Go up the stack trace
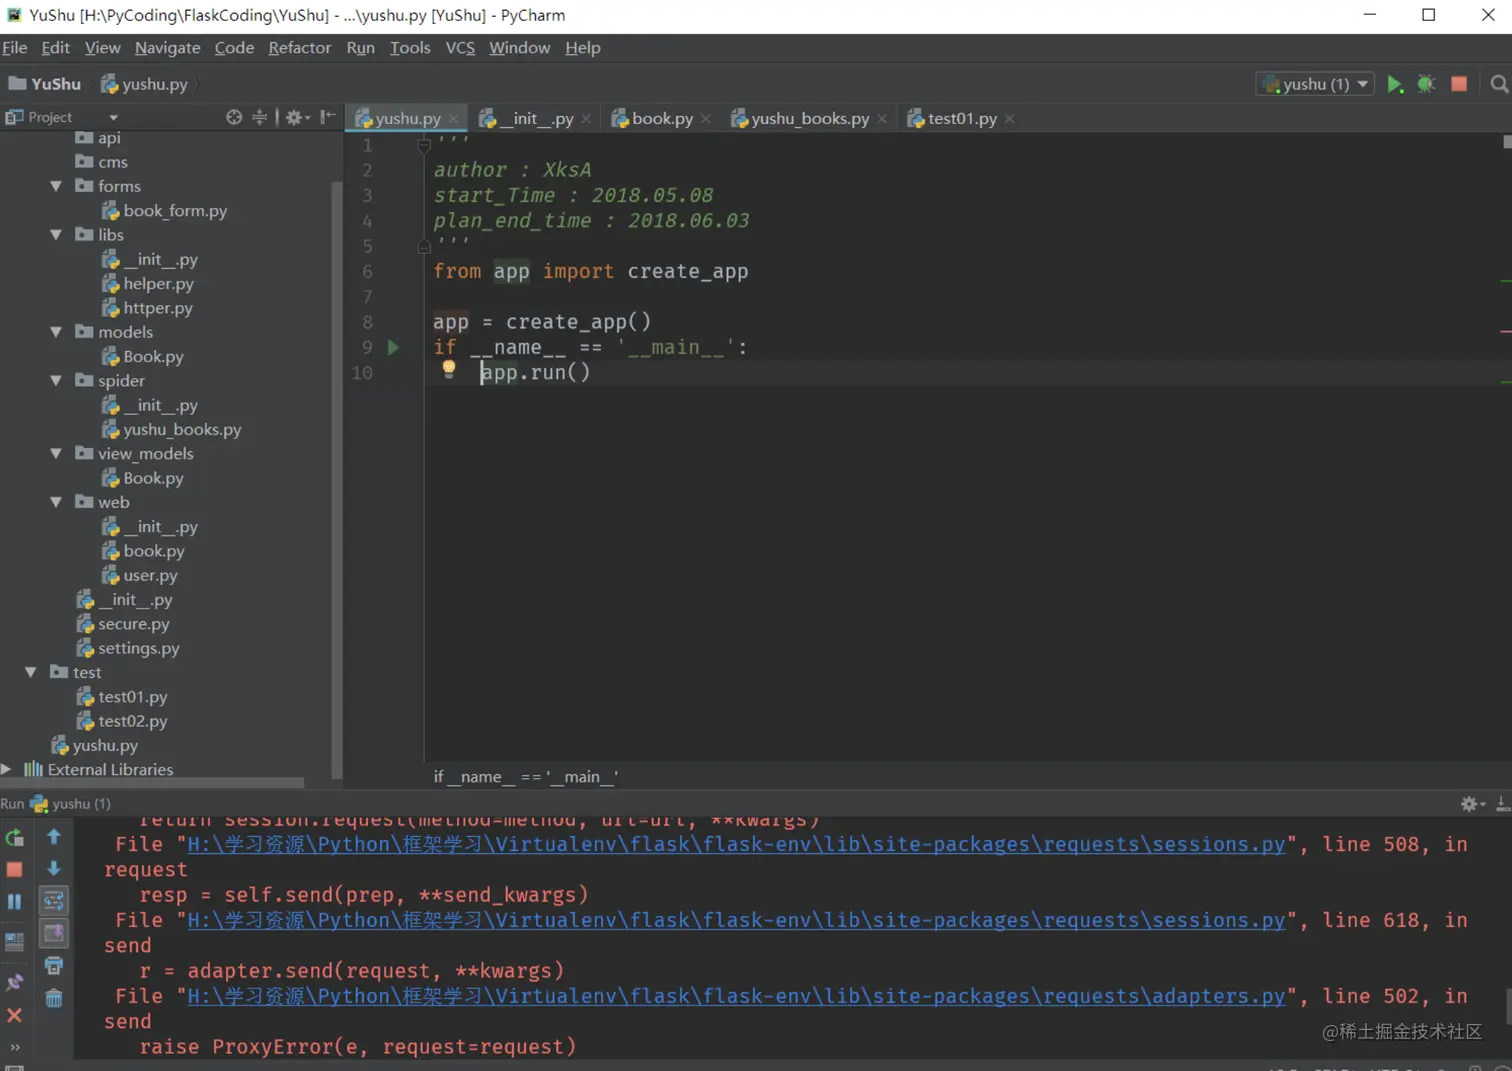1512x1071 pixels. point(54,836)
